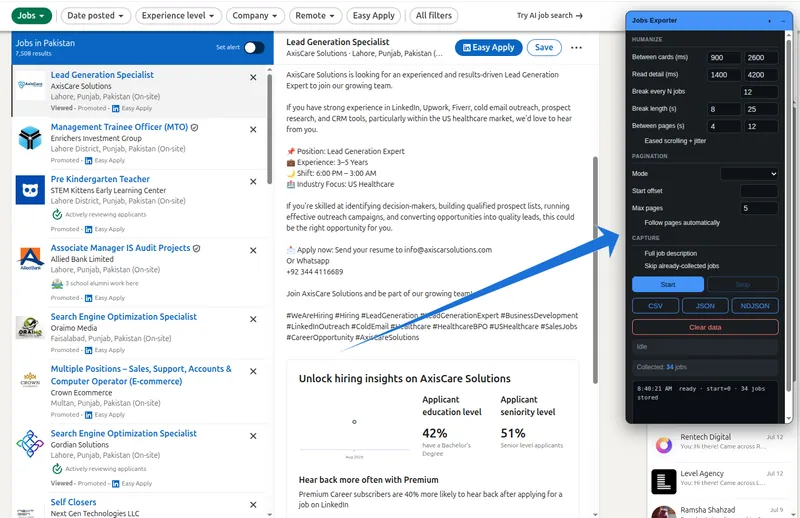Click the STEM Kittens Early Learning logo
The height and width of the screenshot is (518, 800).
point(30,190)
